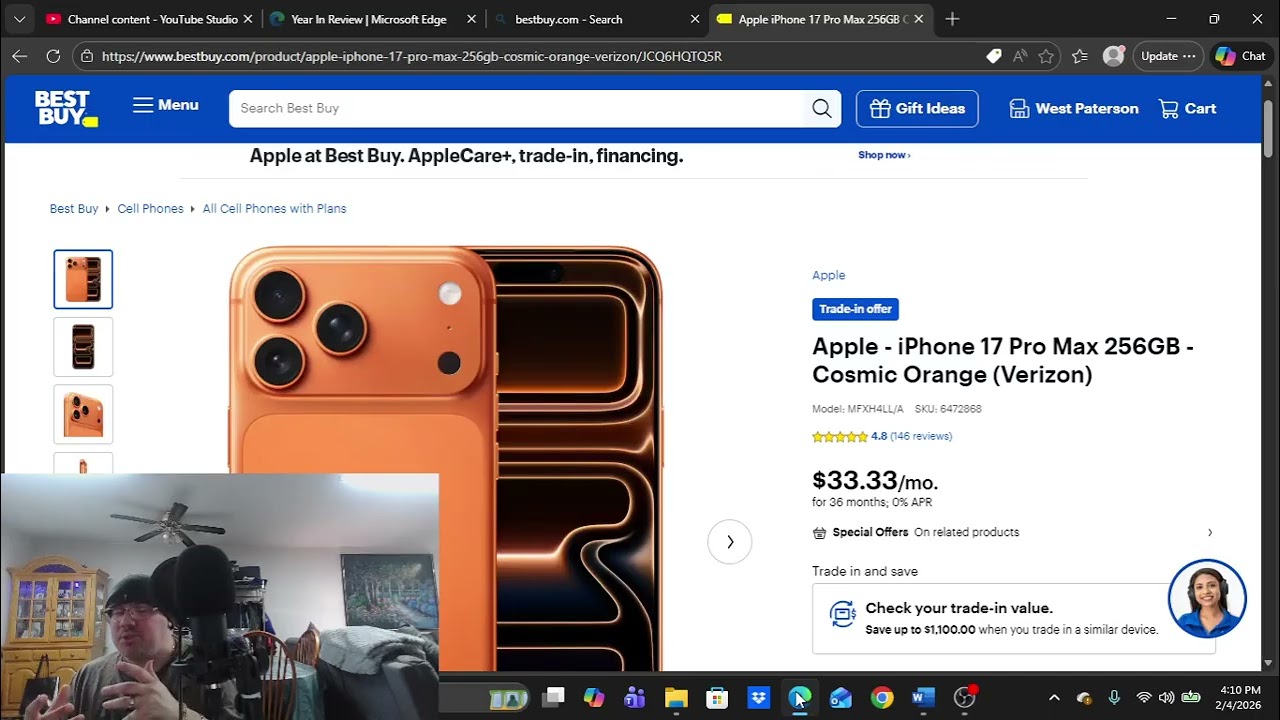This screenshot has width=1280, height=720.
Task: Switch to the bestbuy.com Search tab
Action: click(596, 19)
